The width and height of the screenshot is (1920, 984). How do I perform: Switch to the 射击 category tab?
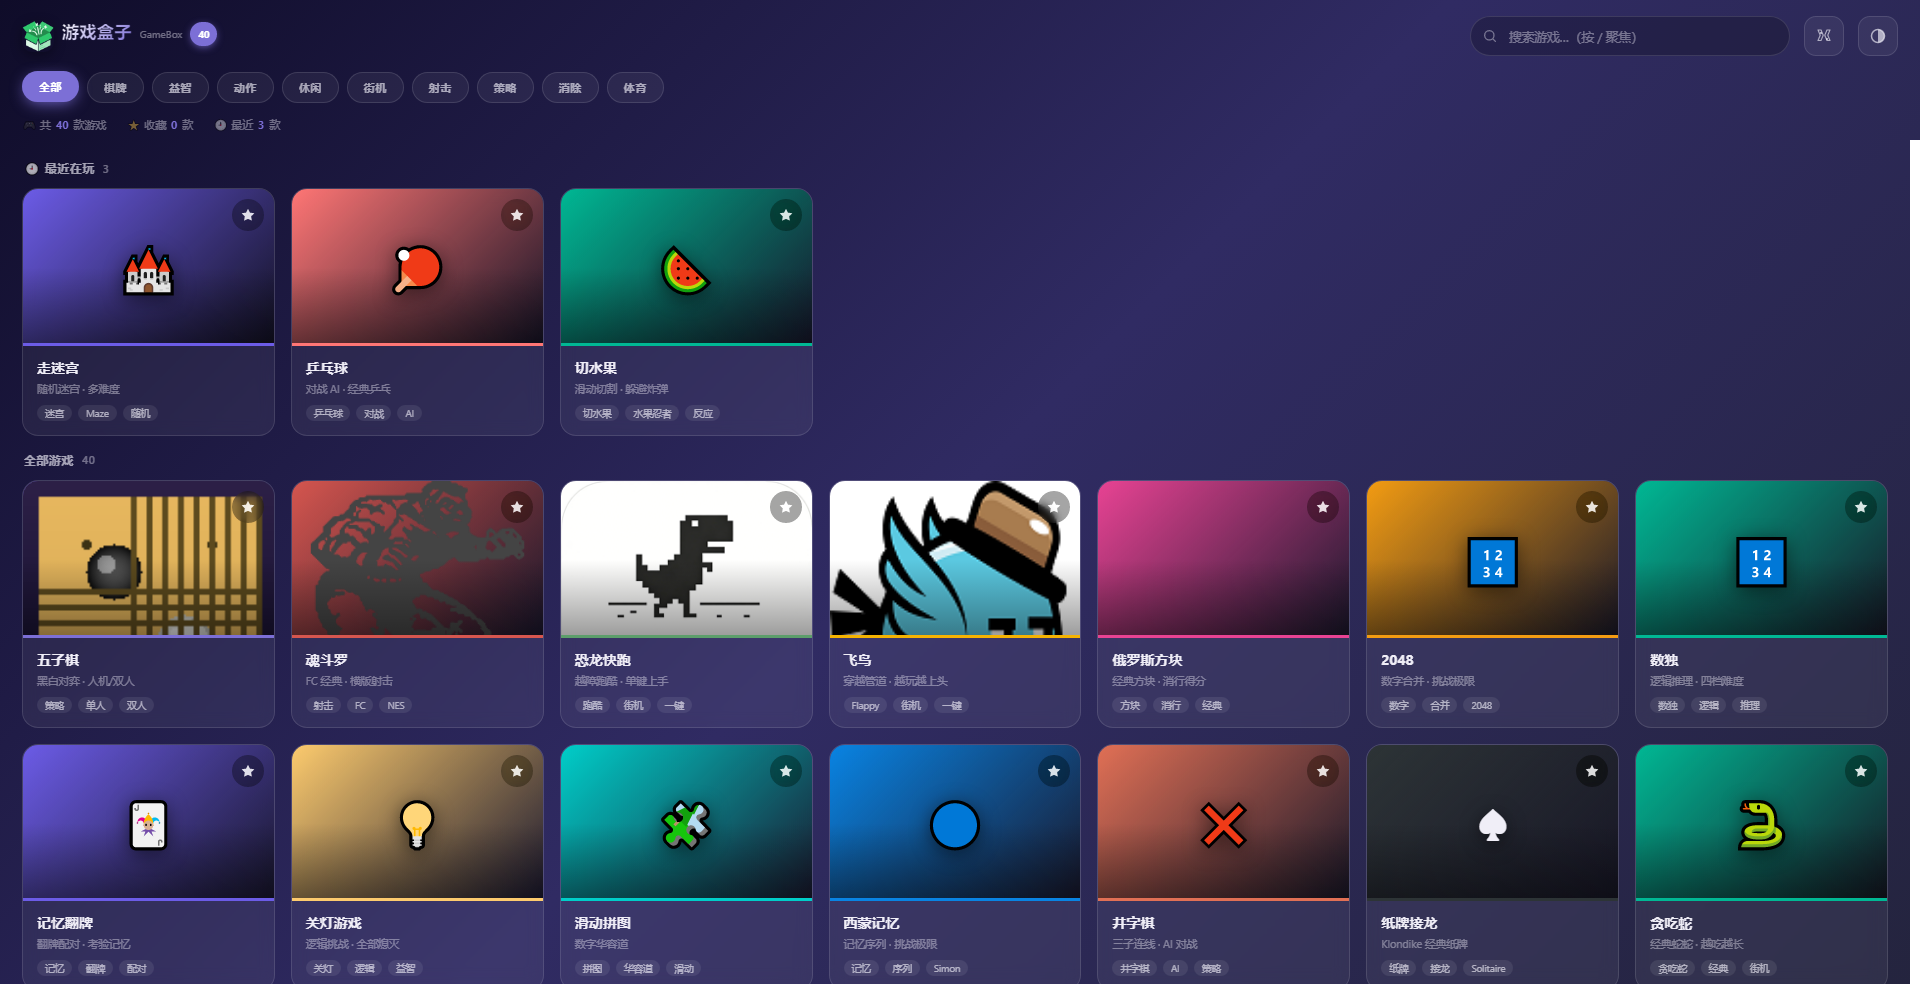[440, 88]
